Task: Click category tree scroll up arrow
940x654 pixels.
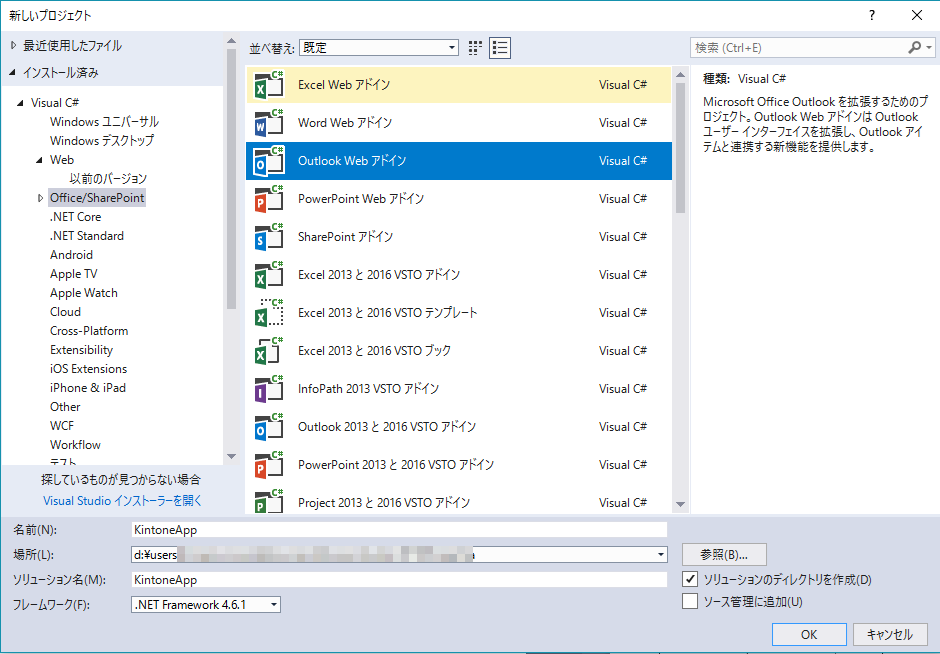Action: (231, 41)
